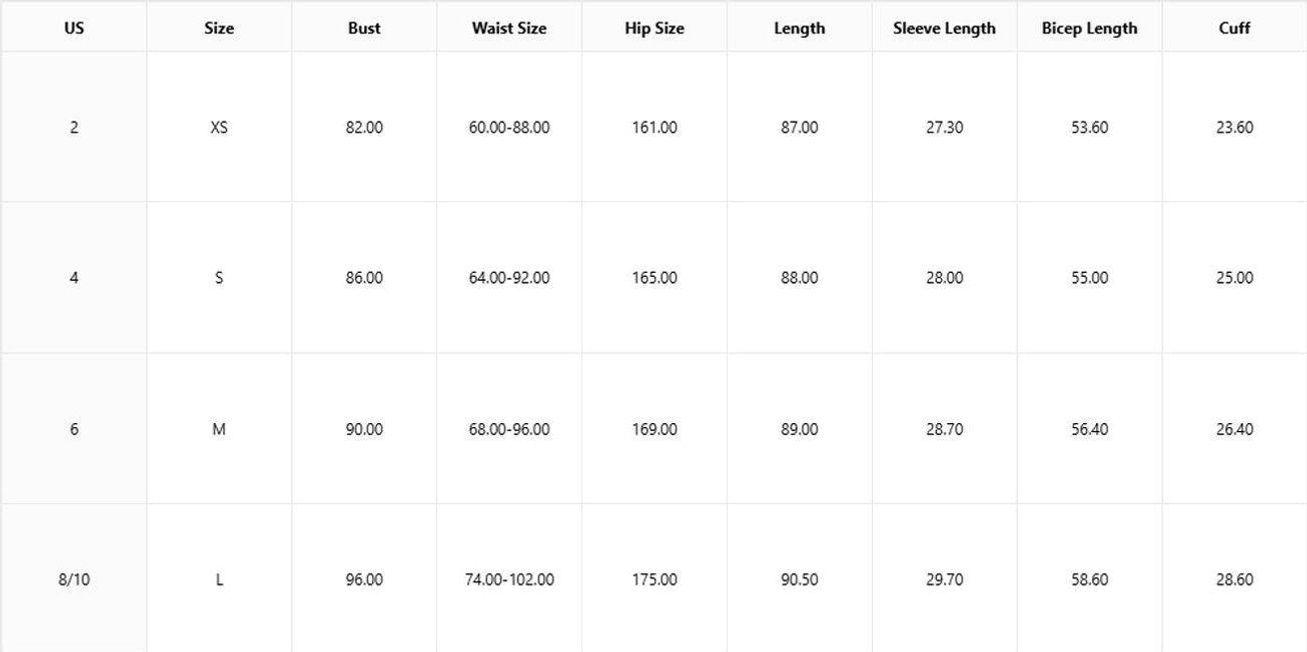Select bicep length value 56.40
Image resolution: width=1307 pixels, height=652 pixels.
(x=1089, y=430)
